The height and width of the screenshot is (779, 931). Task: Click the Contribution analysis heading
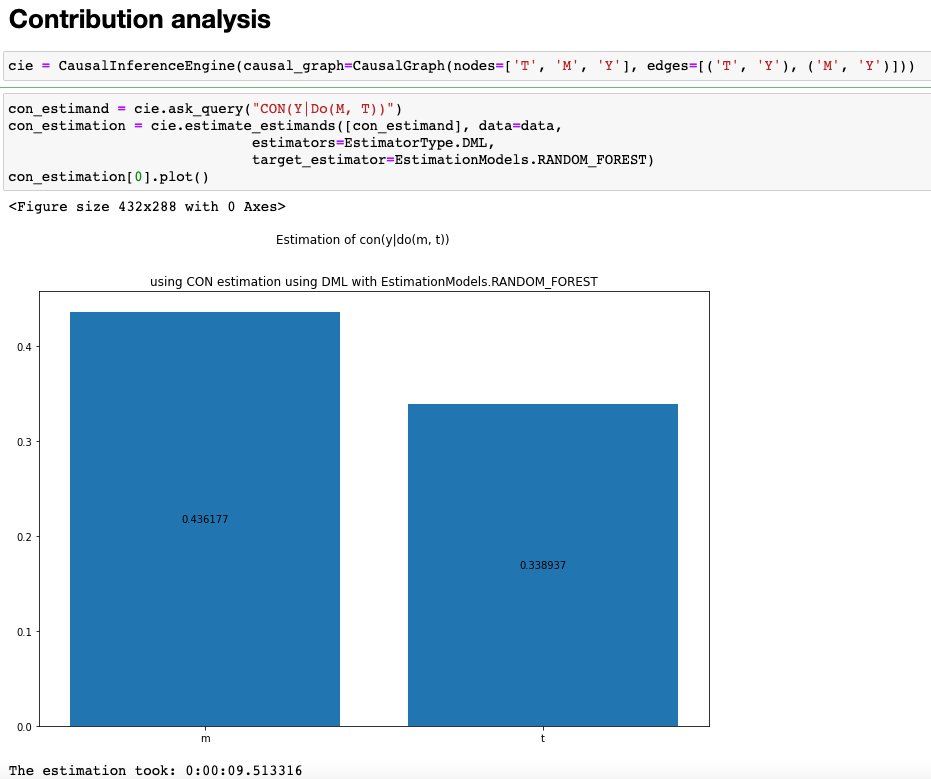[140, 20]
